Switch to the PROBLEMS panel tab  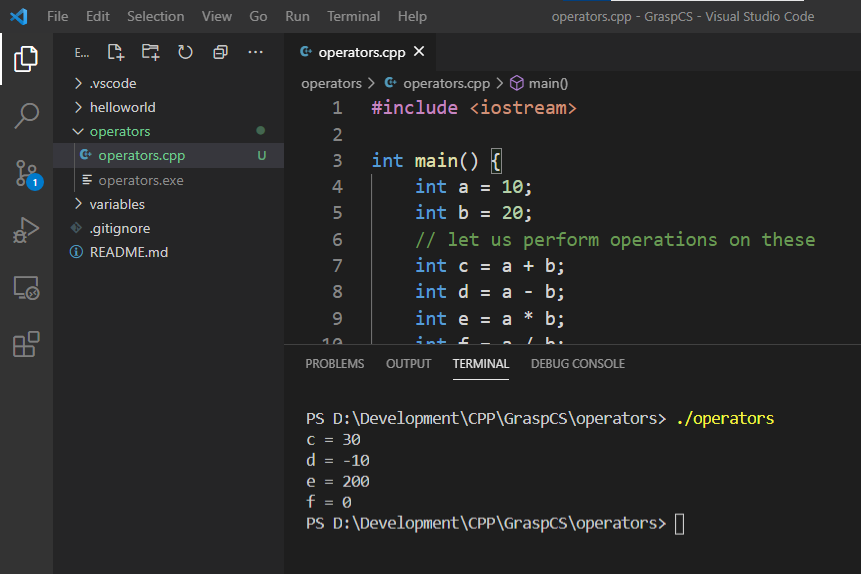pyautogui.click(x=334, y=364)
